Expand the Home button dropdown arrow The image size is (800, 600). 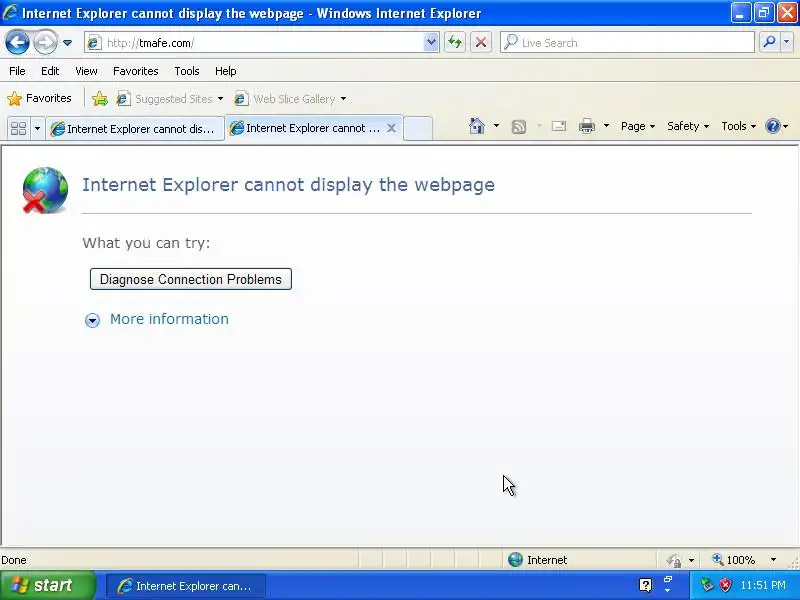[x=496, y=126]
